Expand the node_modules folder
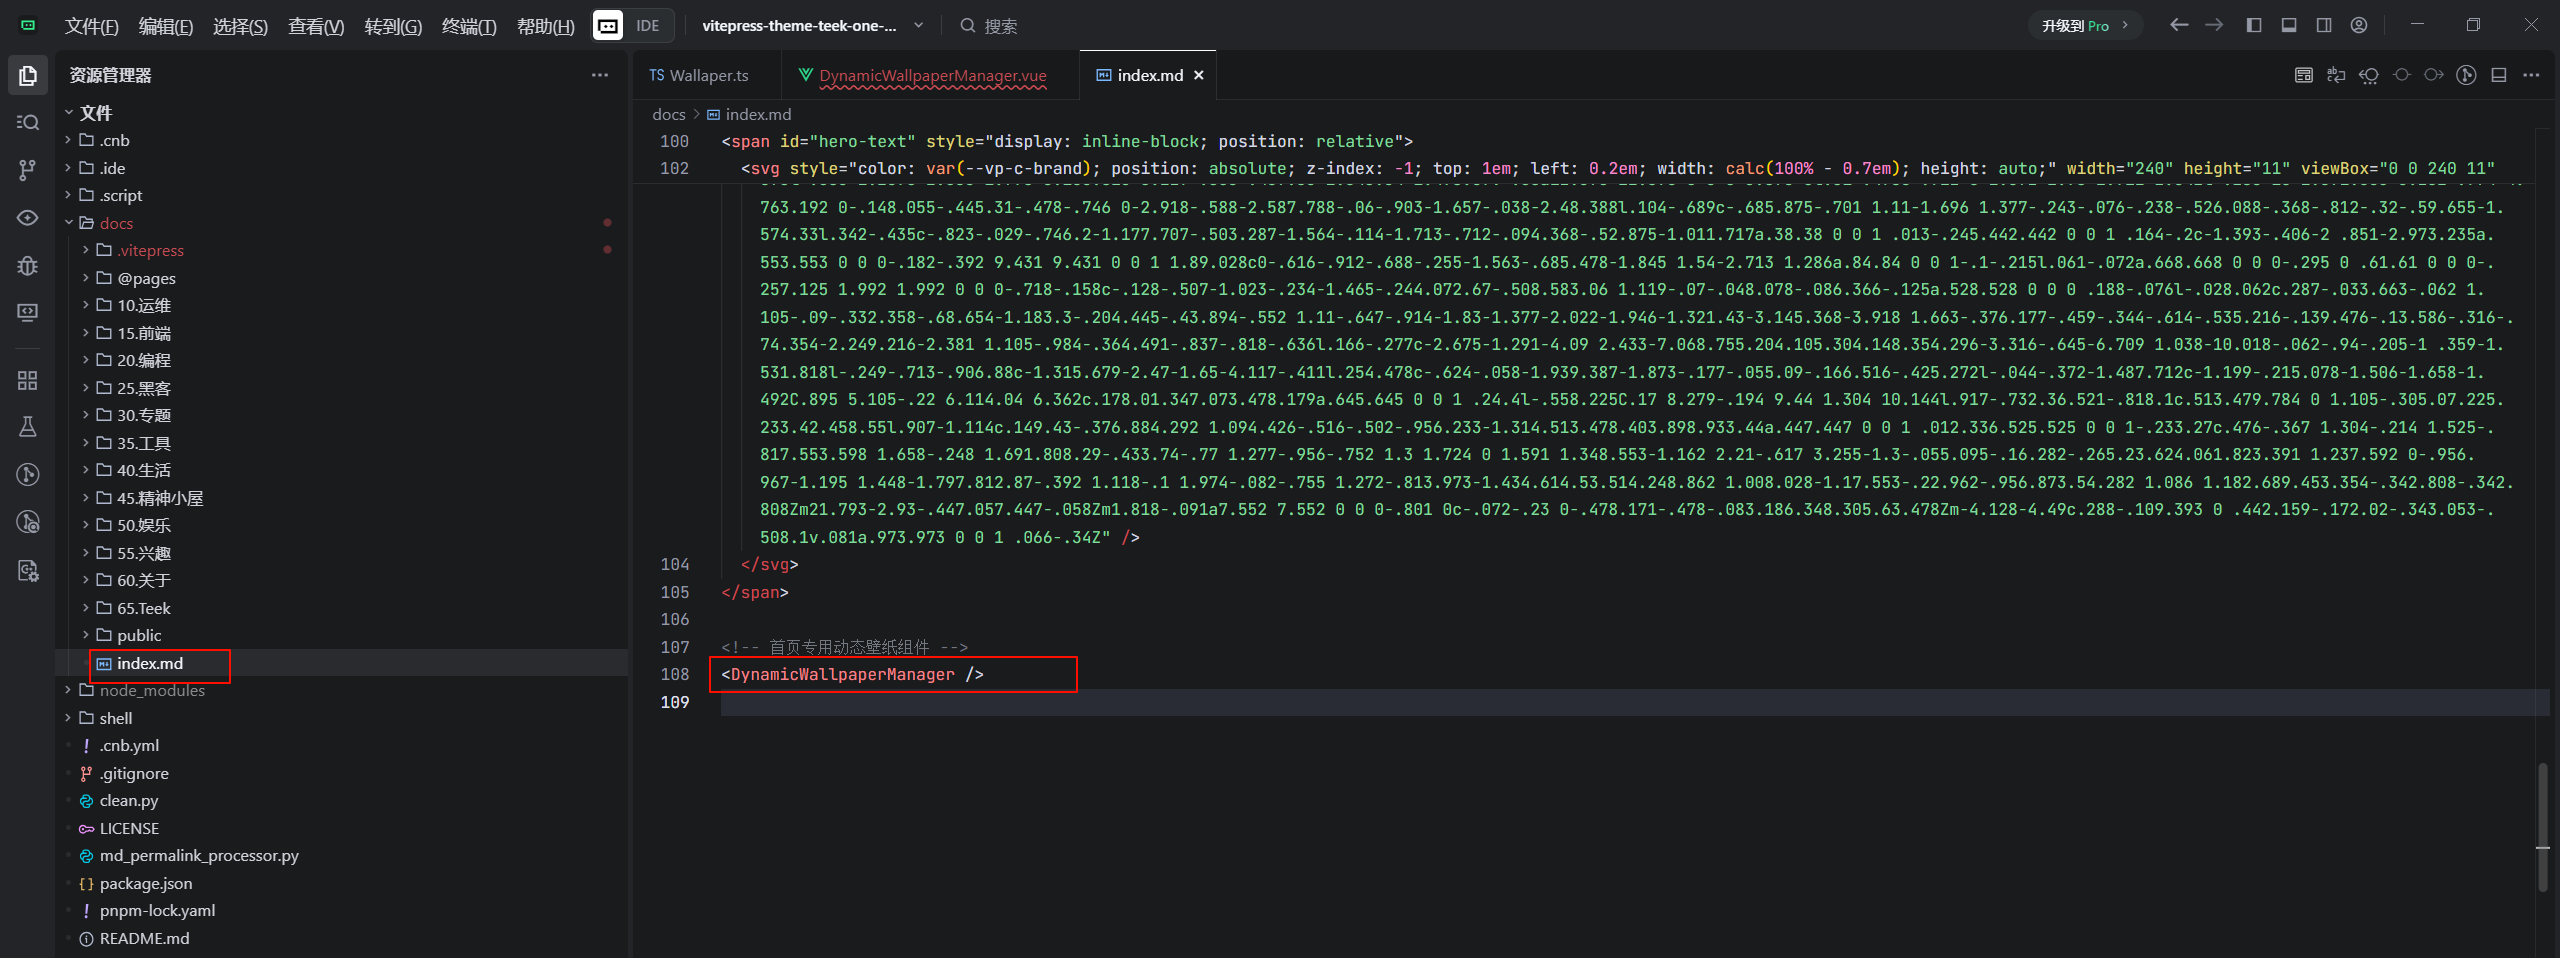This screenshot has width=2560, height=958. [151, 691]
